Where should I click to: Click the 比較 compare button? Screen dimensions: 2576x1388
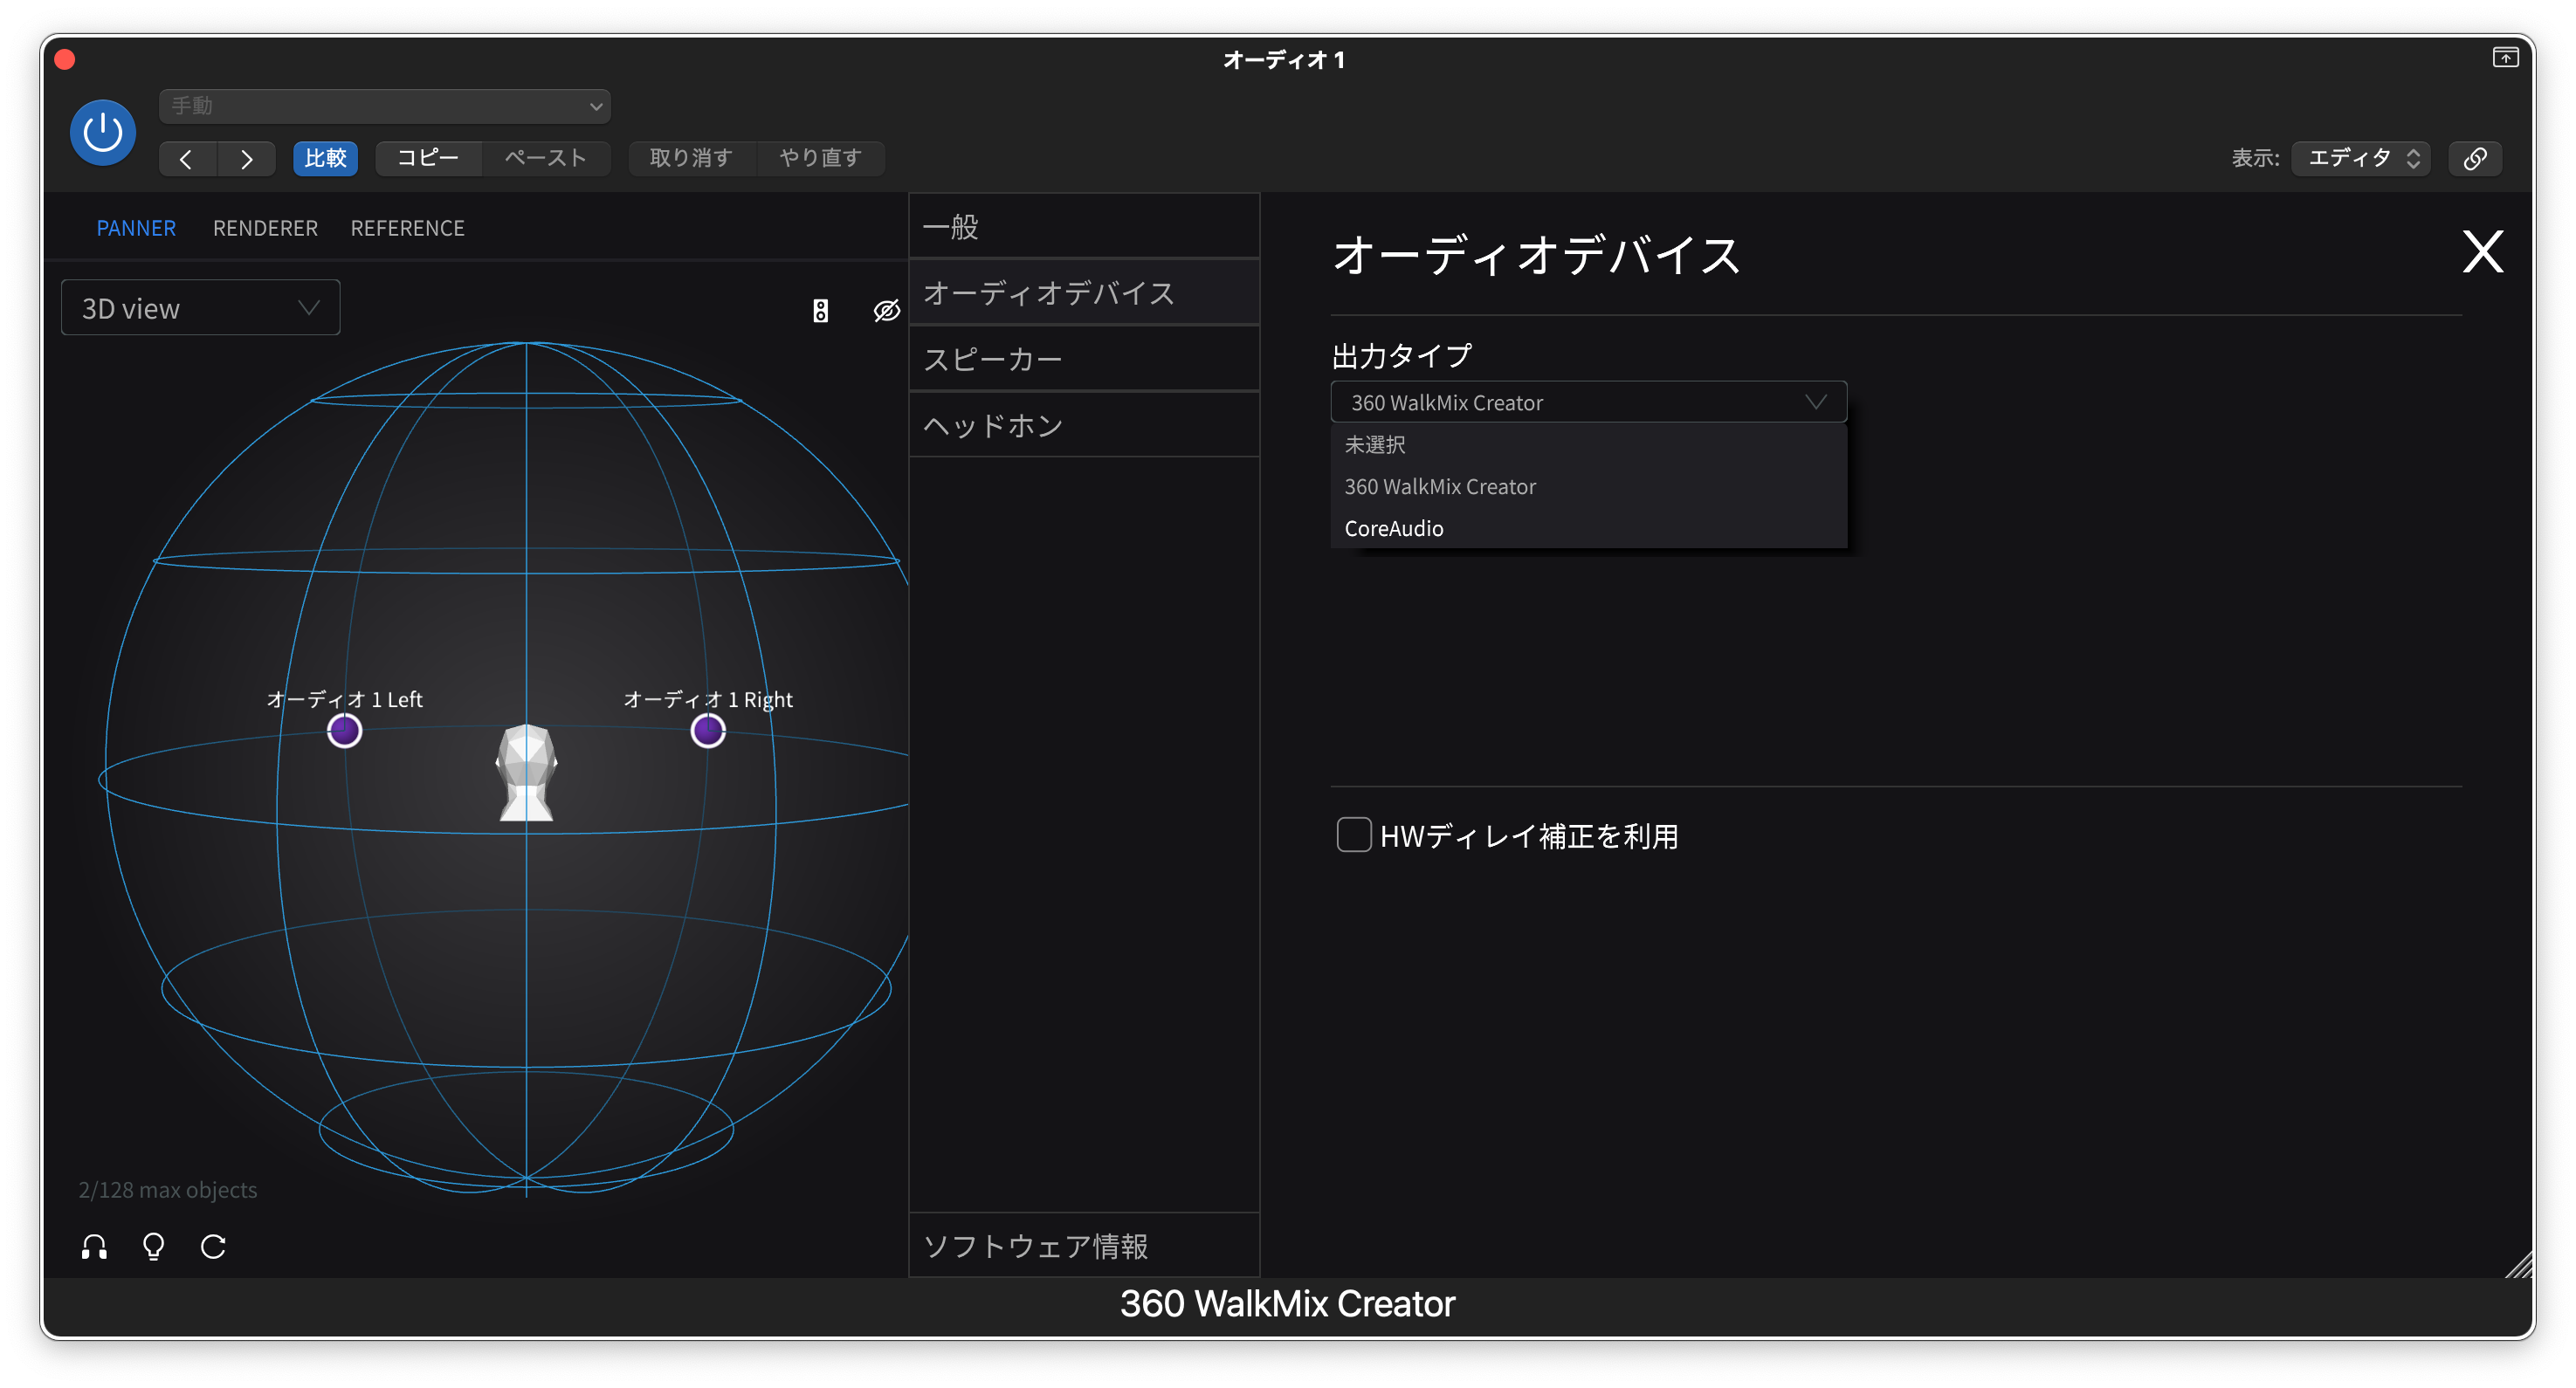pos(325,158)
